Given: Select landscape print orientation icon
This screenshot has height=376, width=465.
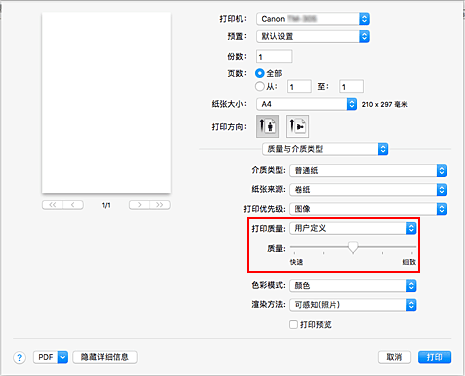Looking at the screenshot, I should tap(297, 126).
